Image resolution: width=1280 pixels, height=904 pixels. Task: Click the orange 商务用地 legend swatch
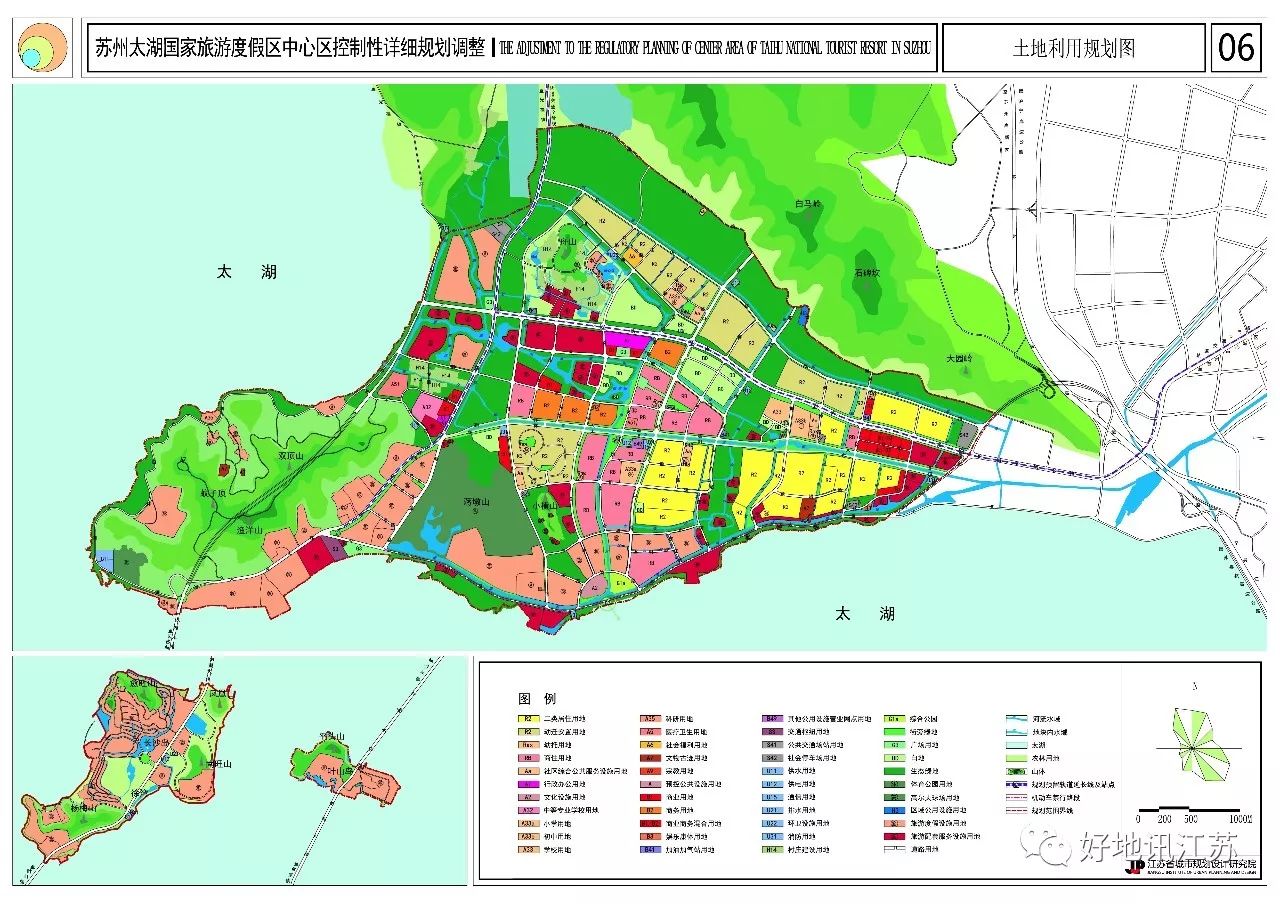click(650, 810)
